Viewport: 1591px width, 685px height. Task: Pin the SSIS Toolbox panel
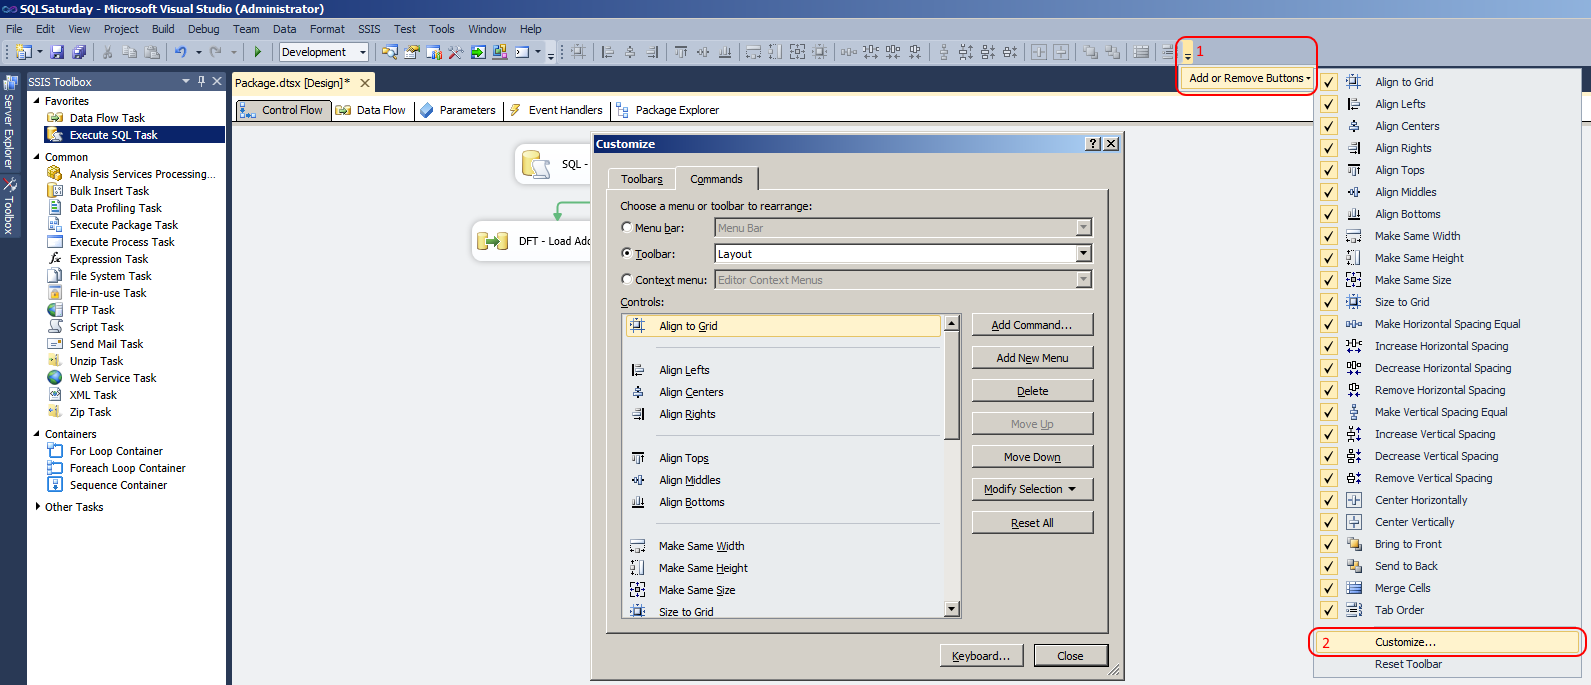point(201,81)
